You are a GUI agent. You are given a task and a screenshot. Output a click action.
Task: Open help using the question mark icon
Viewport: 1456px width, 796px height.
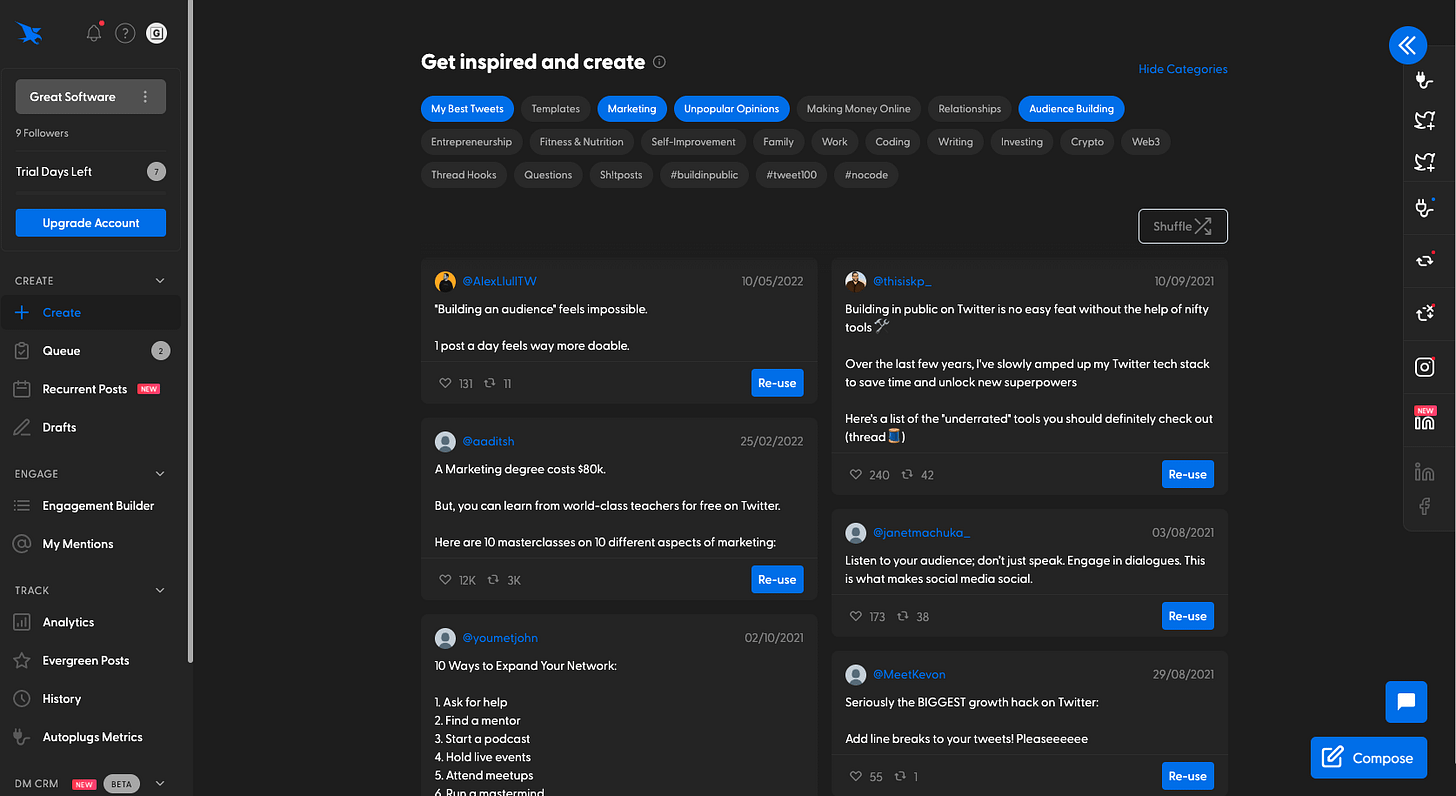point(124,32)
